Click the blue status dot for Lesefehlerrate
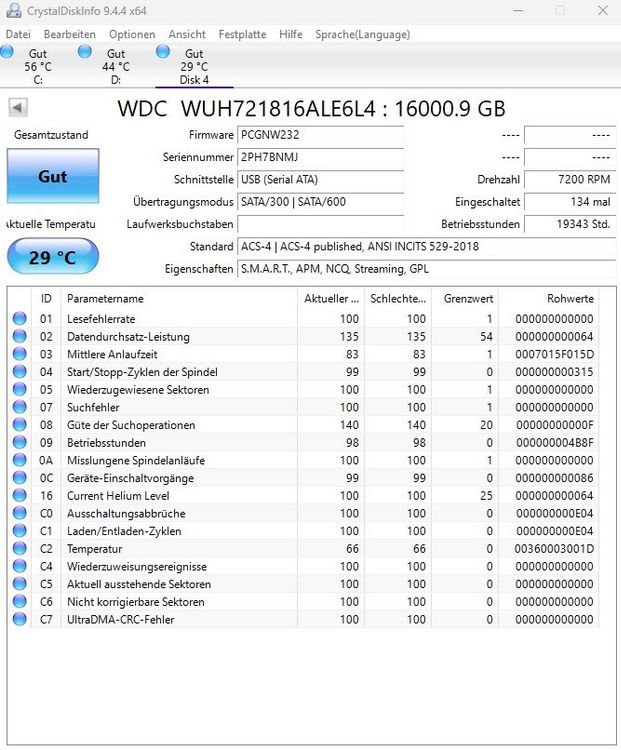The width and height of the screenshot is (621, 750). pyautogui.click(x=20, y=319)
